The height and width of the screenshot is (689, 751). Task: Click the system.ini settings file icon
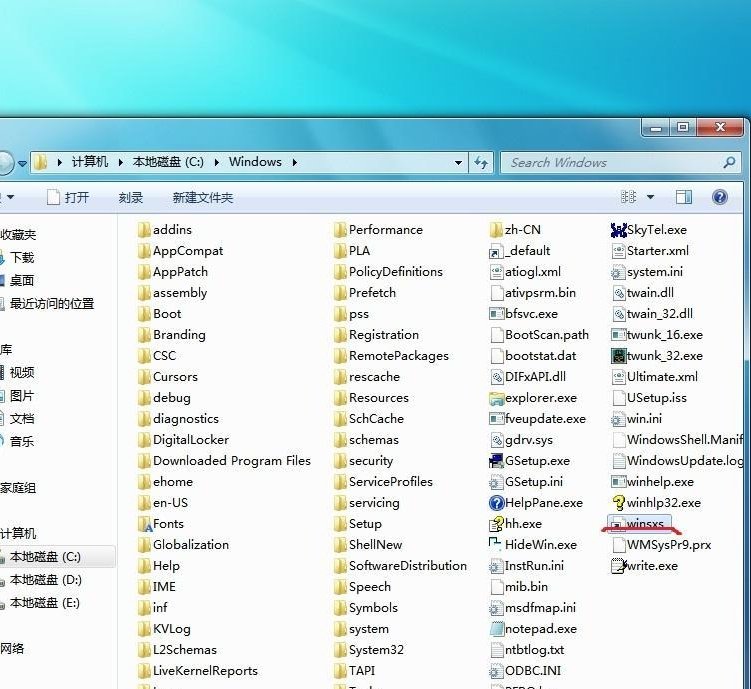(x=618, y=272)
